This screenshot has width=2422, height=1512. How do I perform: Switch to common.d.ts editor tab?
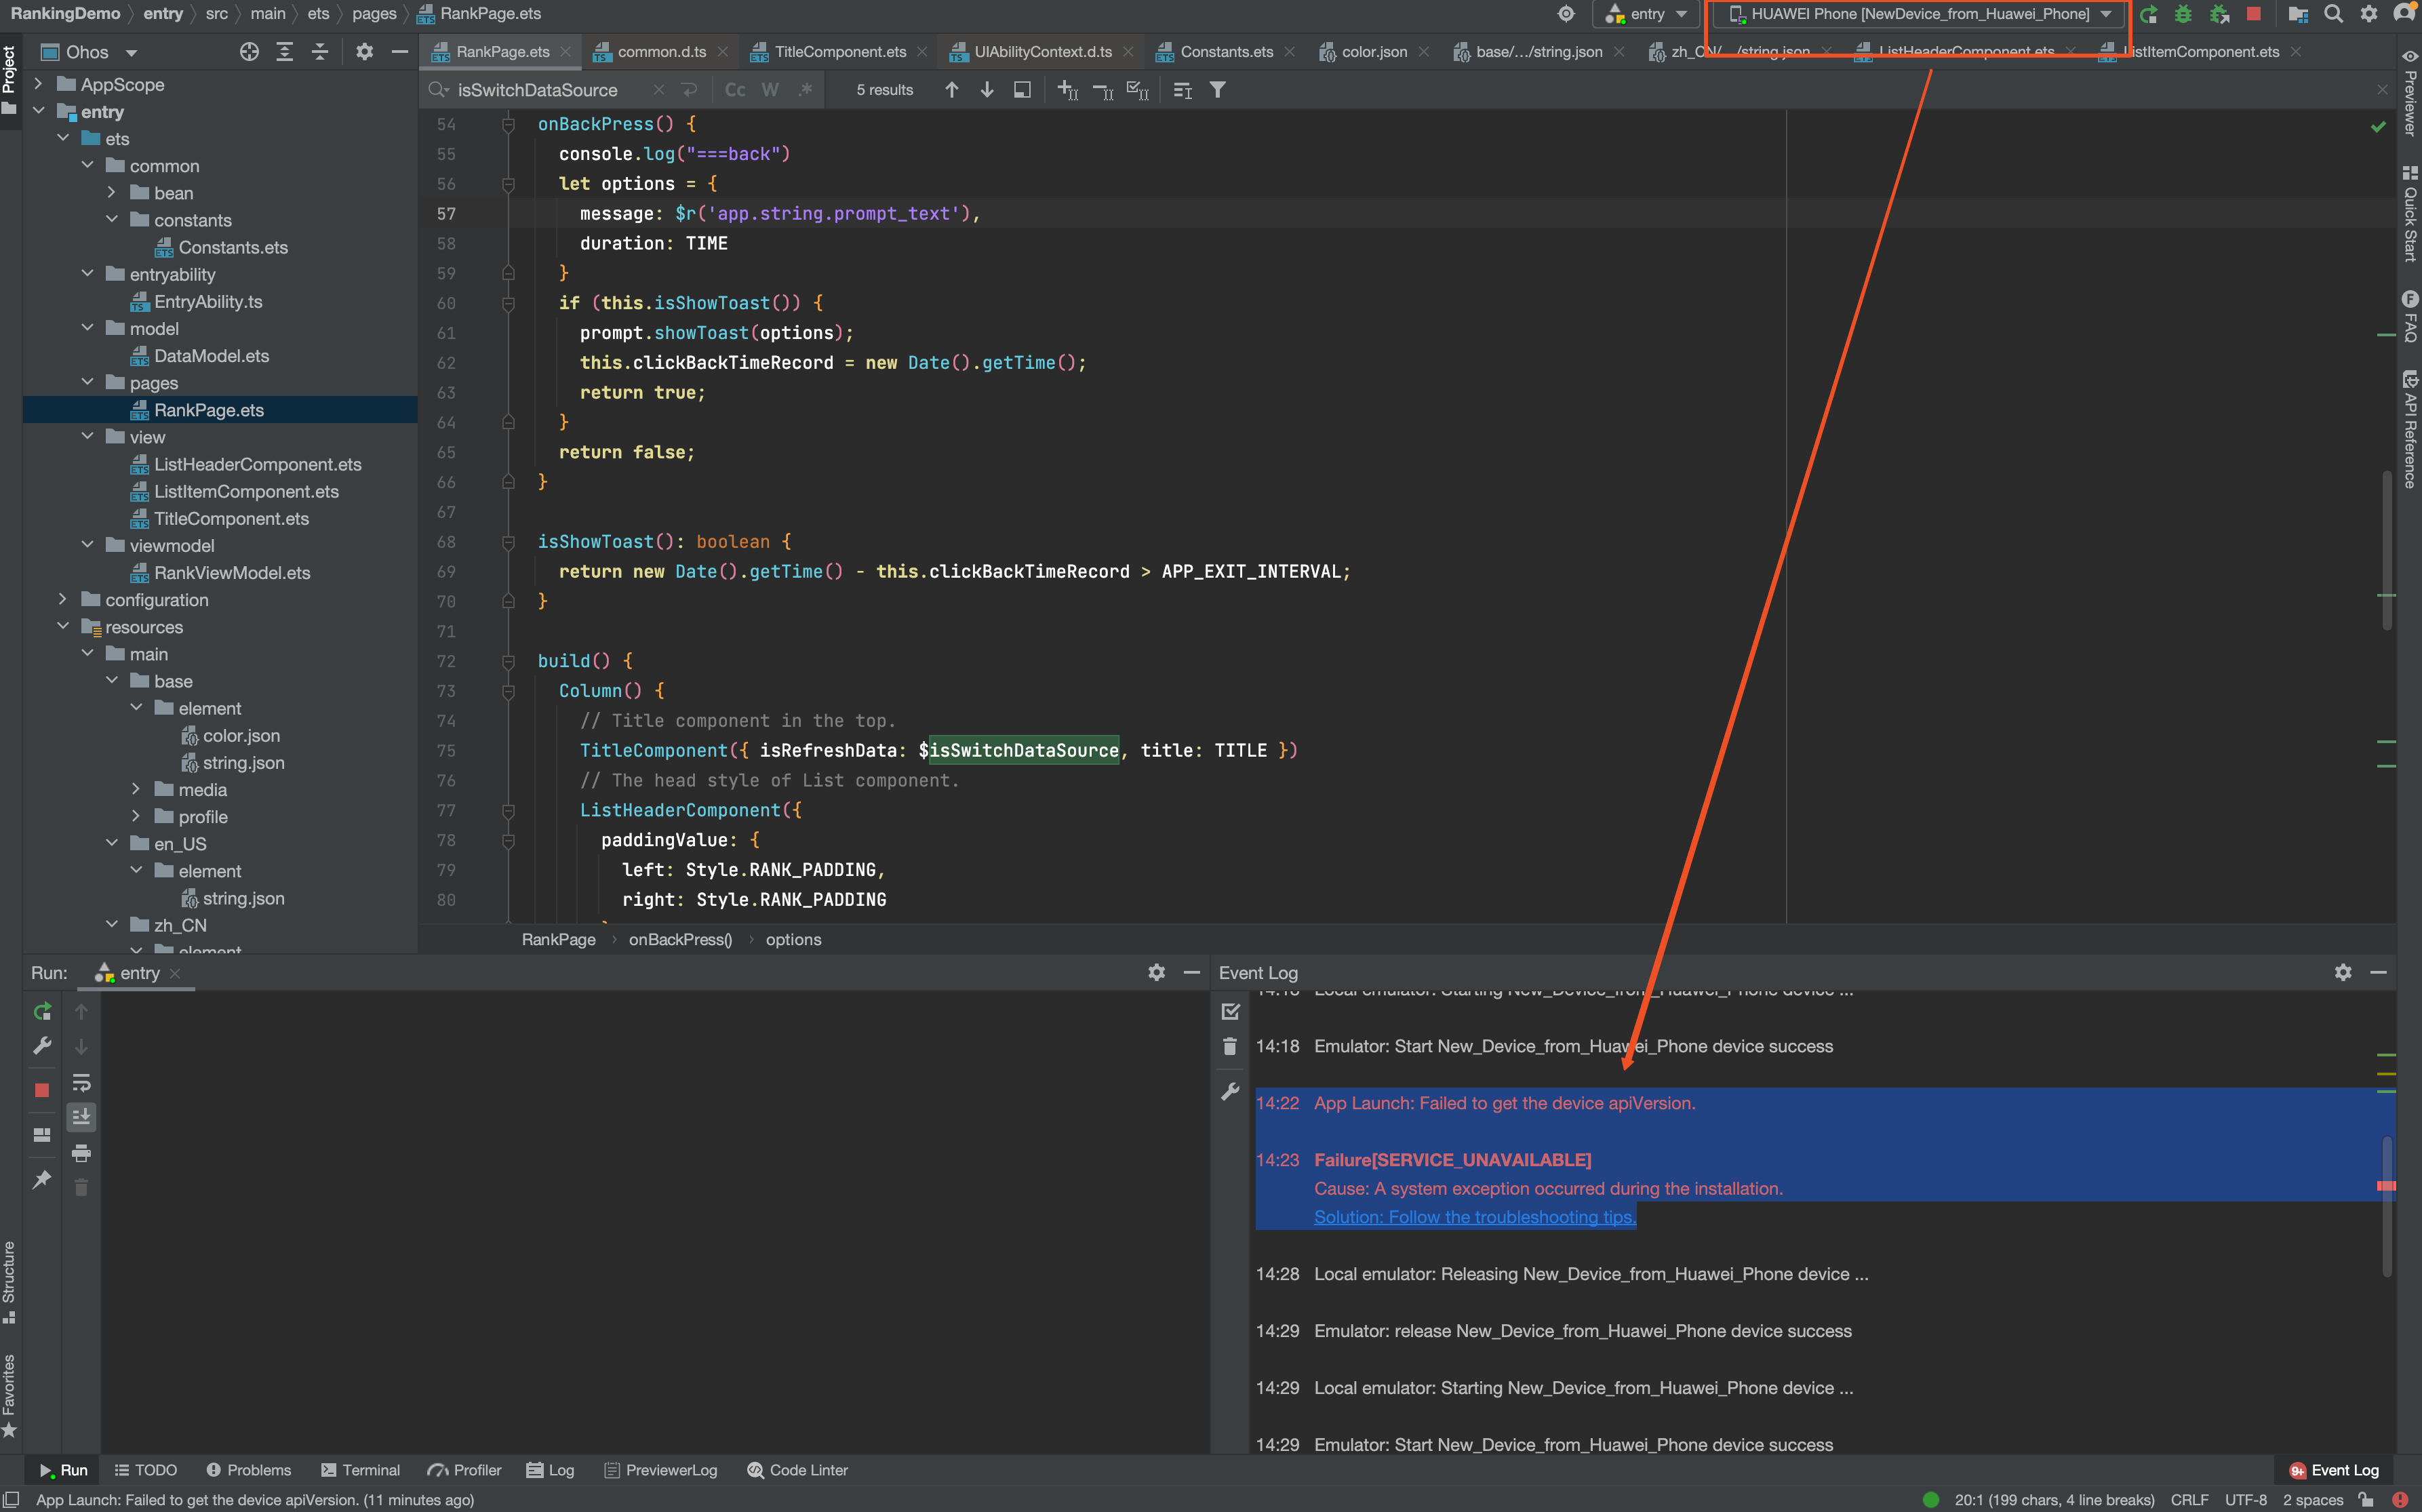[x=660, y=52]
